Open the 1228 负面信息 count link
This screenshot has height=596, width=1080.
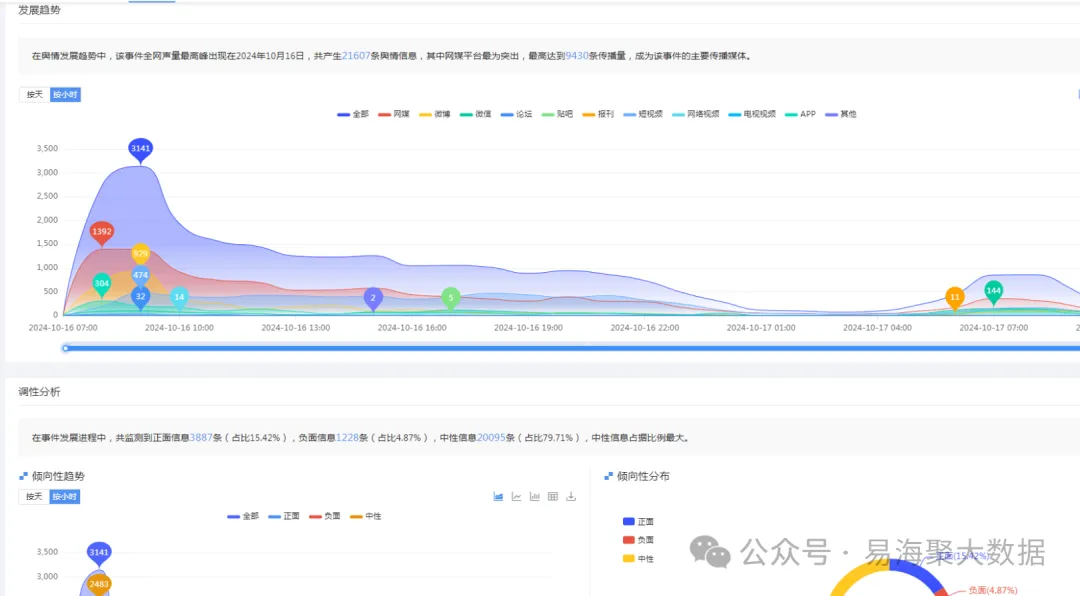point(347,438)
